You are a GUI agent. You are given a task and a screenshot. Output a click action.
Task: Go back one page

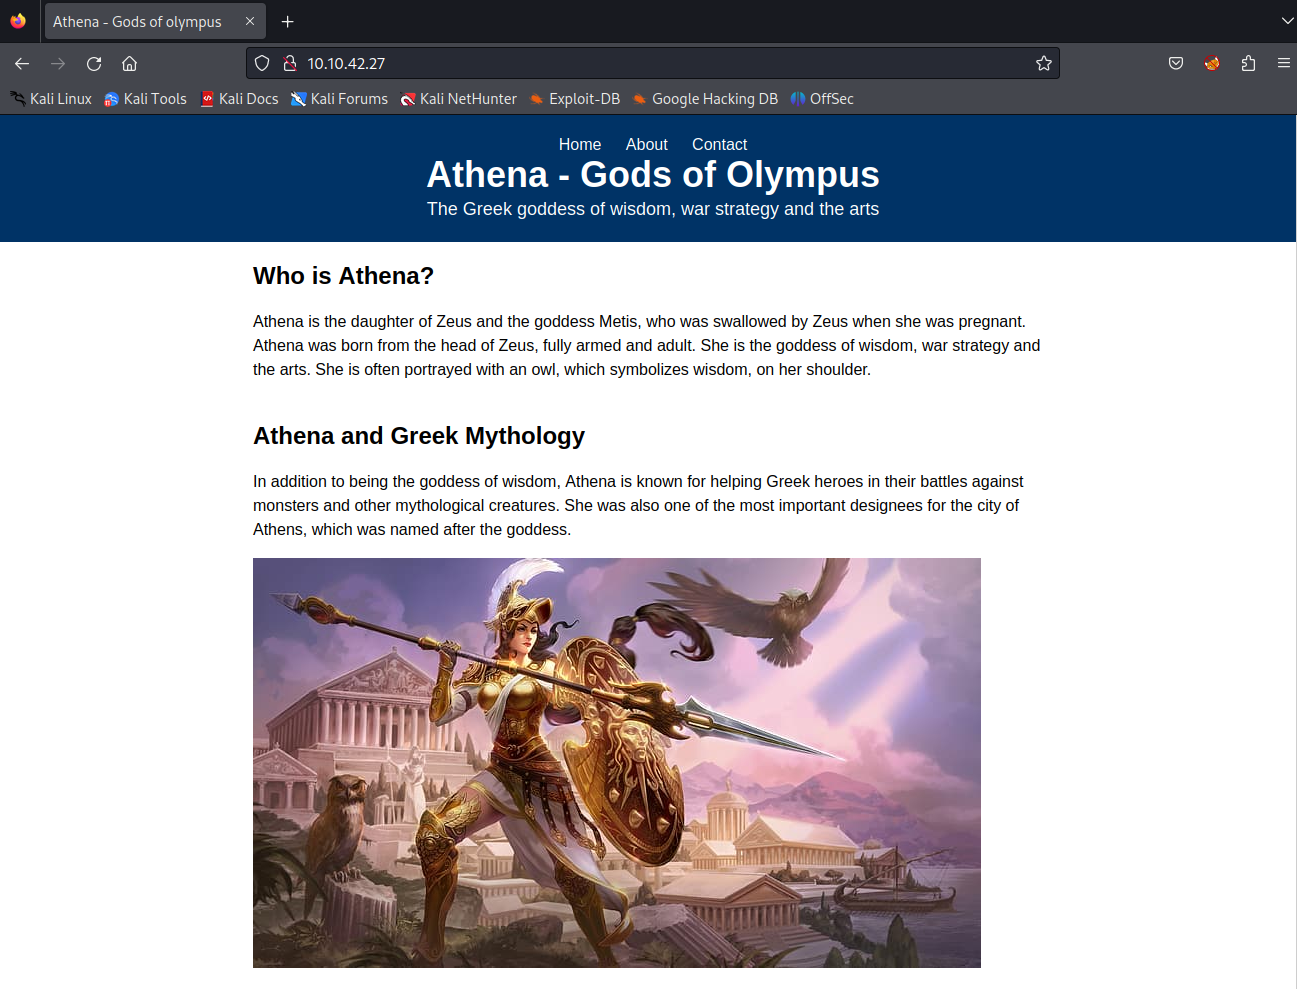[22, 63]
